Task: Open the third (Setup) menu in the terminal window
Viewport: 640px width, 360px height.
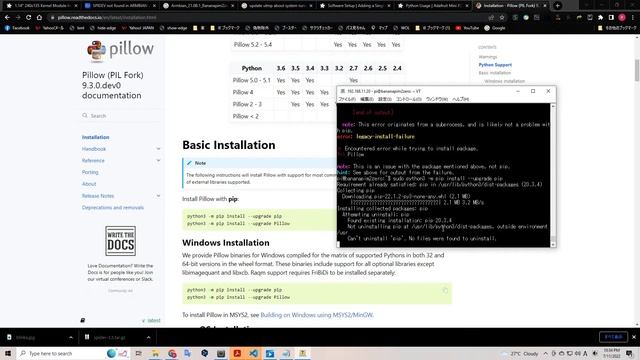Action: pyautogui.click(x=384, y=99)
